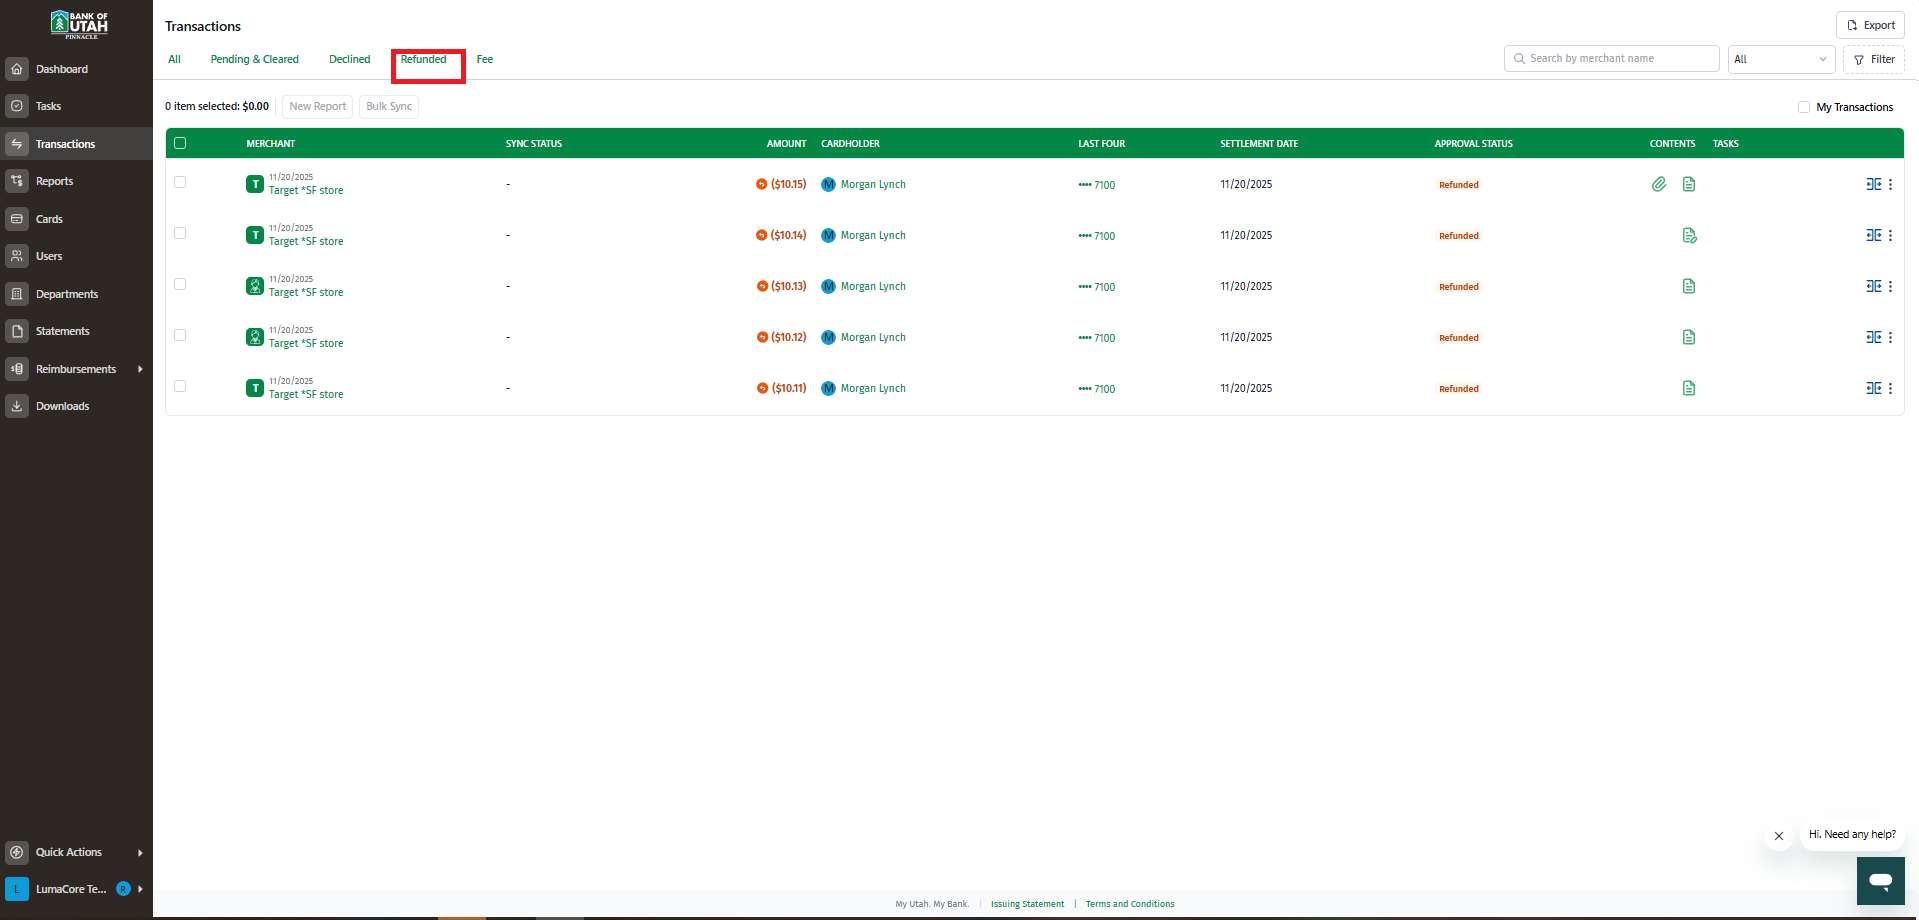Open attachment paperclip on ($10.15) transaction
Viewport: 1919px width, 920px height.
pos(1659,184)
